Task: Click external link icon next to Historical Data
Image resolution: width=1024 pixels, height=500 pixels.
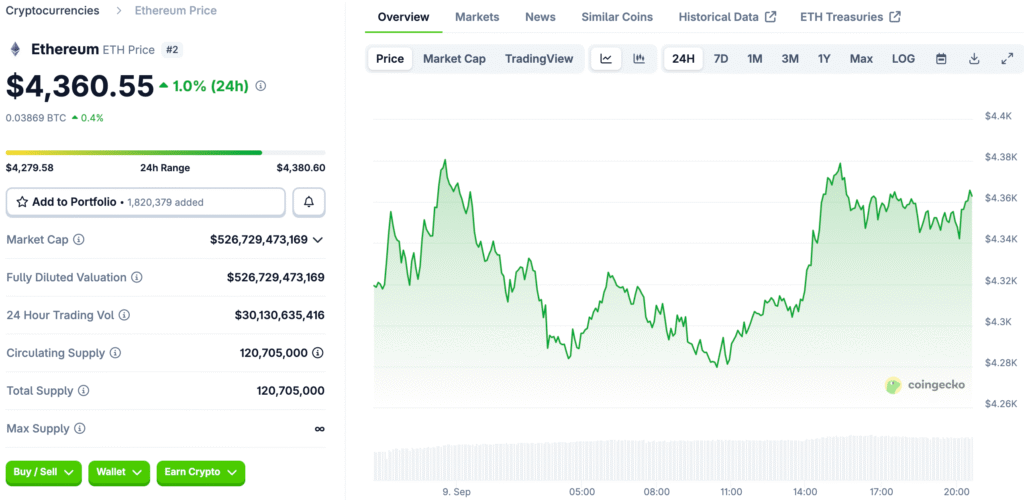Action: pyautogui.click(x=771, y=17)
